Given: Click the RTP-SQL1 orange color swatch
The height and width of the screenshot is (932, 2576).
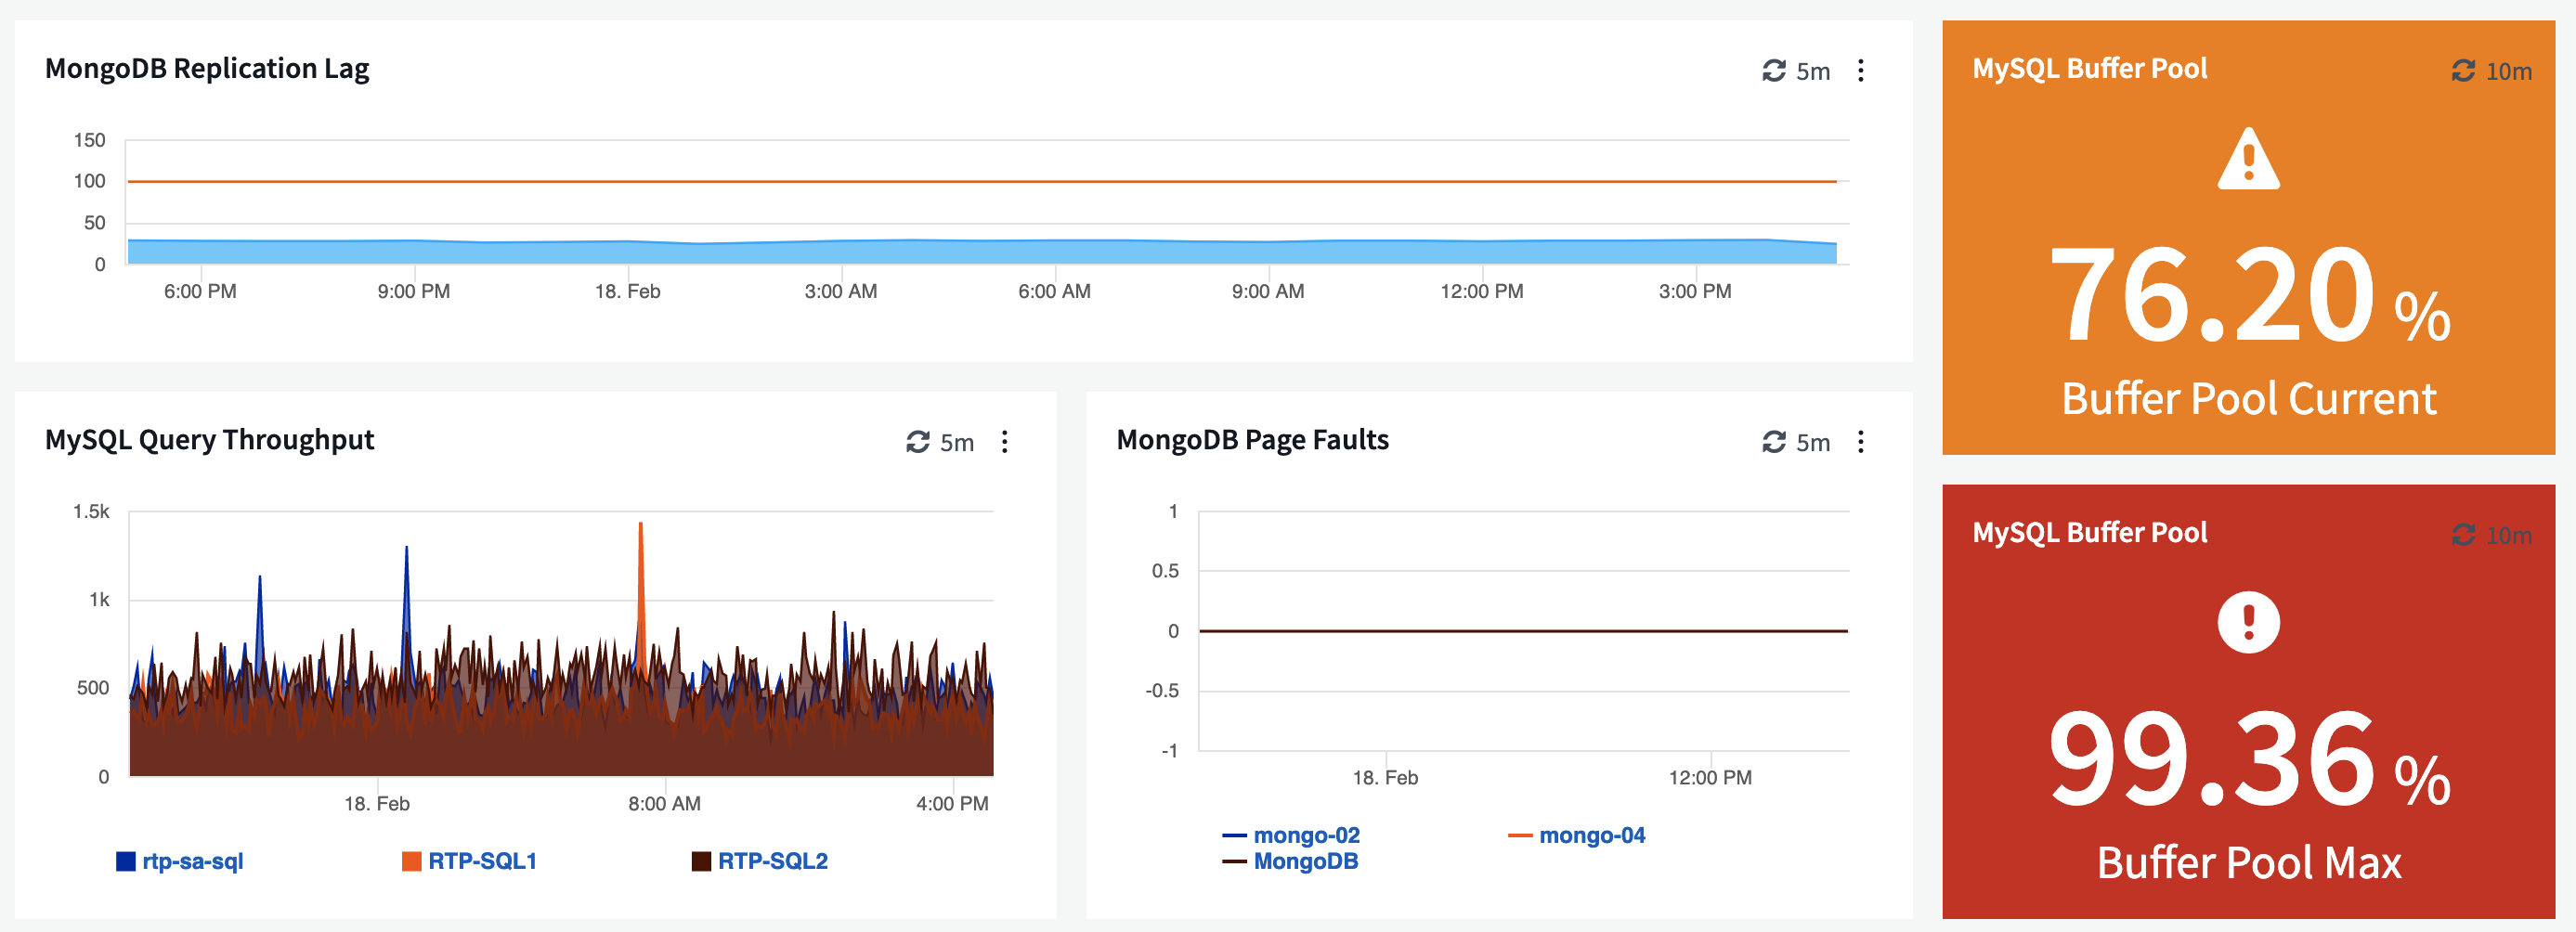Looking at the screenshot, I should [x=411, y=861].
